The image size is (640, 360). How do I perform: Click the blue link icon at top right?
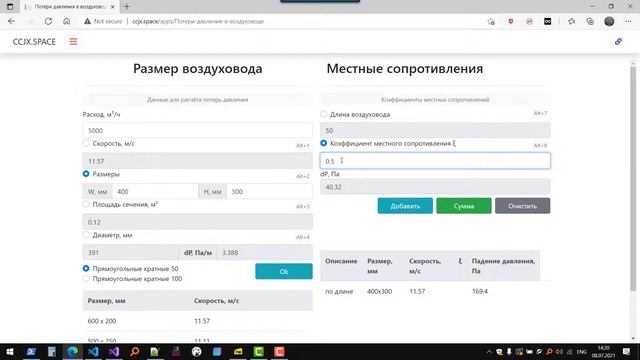618,42
